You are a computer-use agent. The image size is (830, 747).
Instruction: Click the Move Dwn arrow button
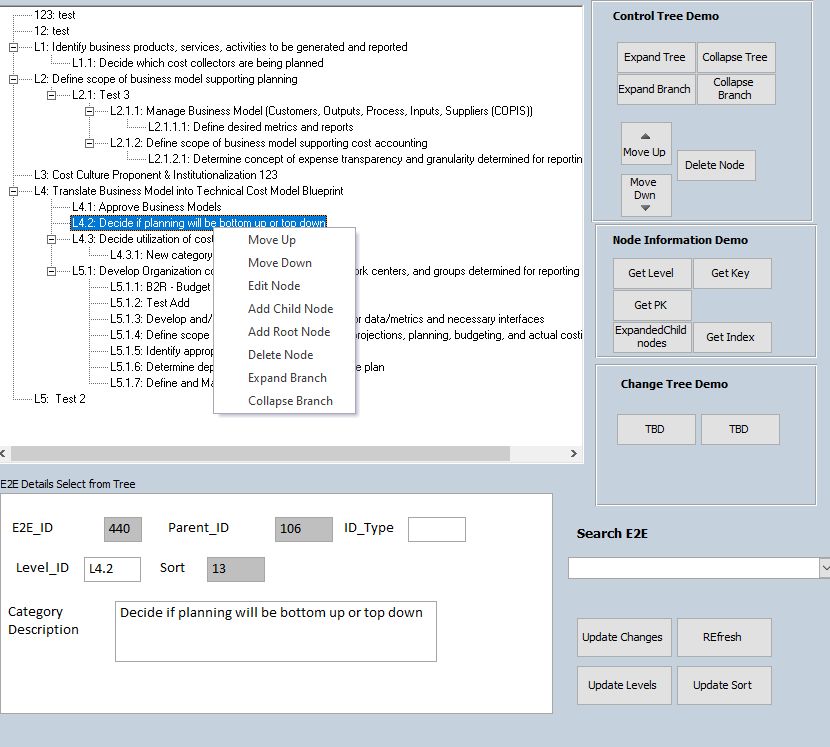[x=646, y=195]
